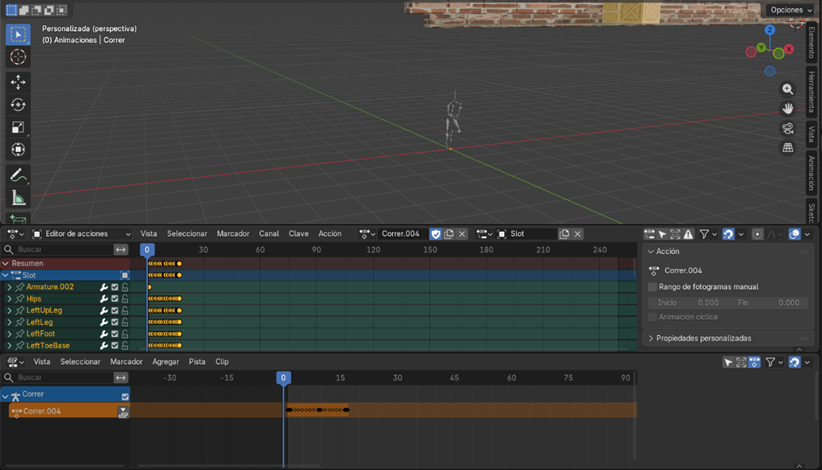Activate the Scale tool

[x=18, y=127]
